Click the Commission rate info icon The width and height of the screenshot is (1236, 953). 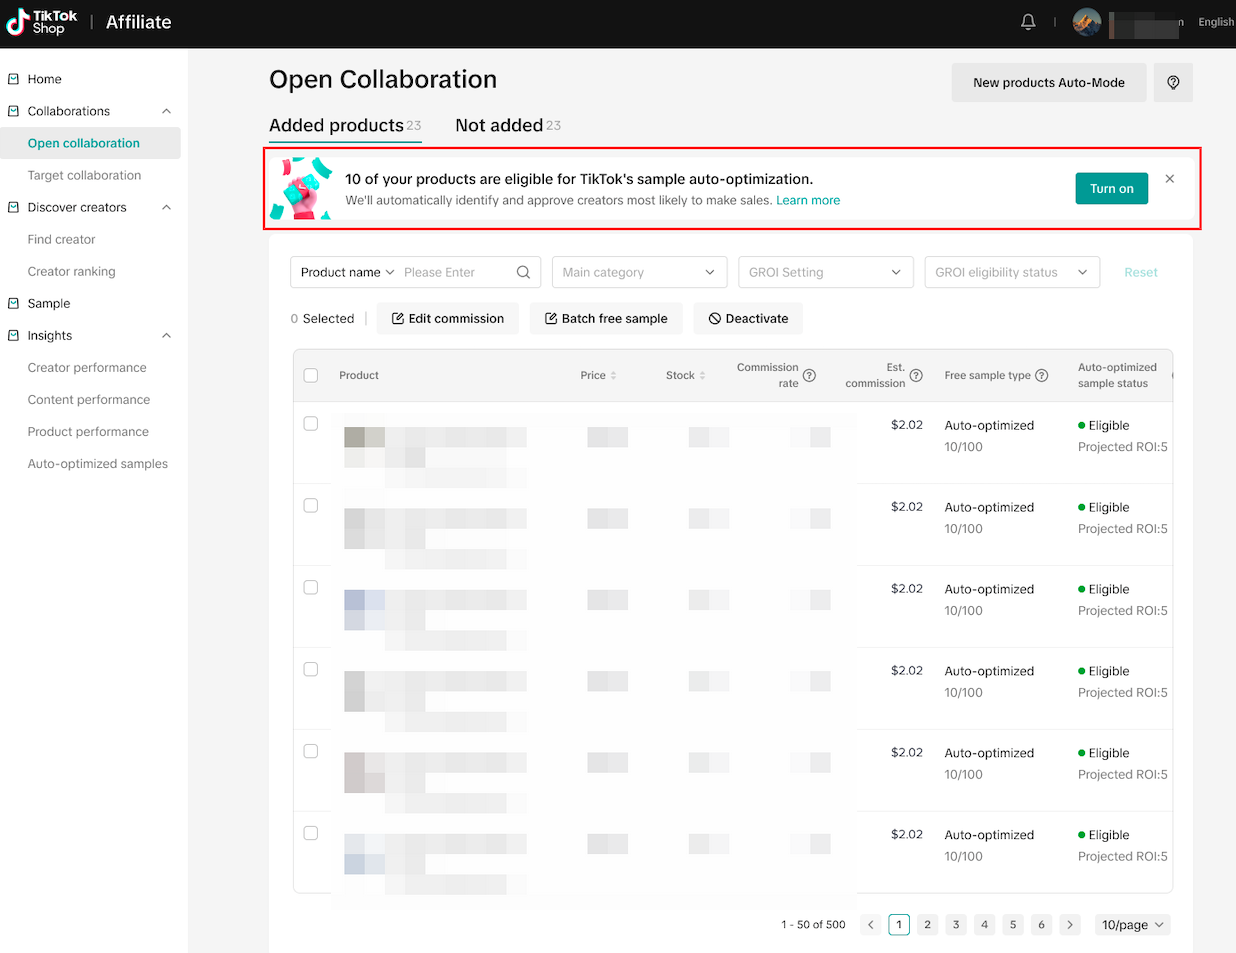pyautogui.click(x=809, y=376)
